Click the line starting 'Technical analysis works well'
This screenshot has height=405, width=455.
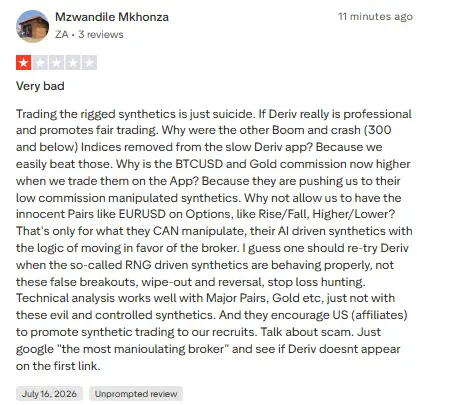tap(205, 298)
